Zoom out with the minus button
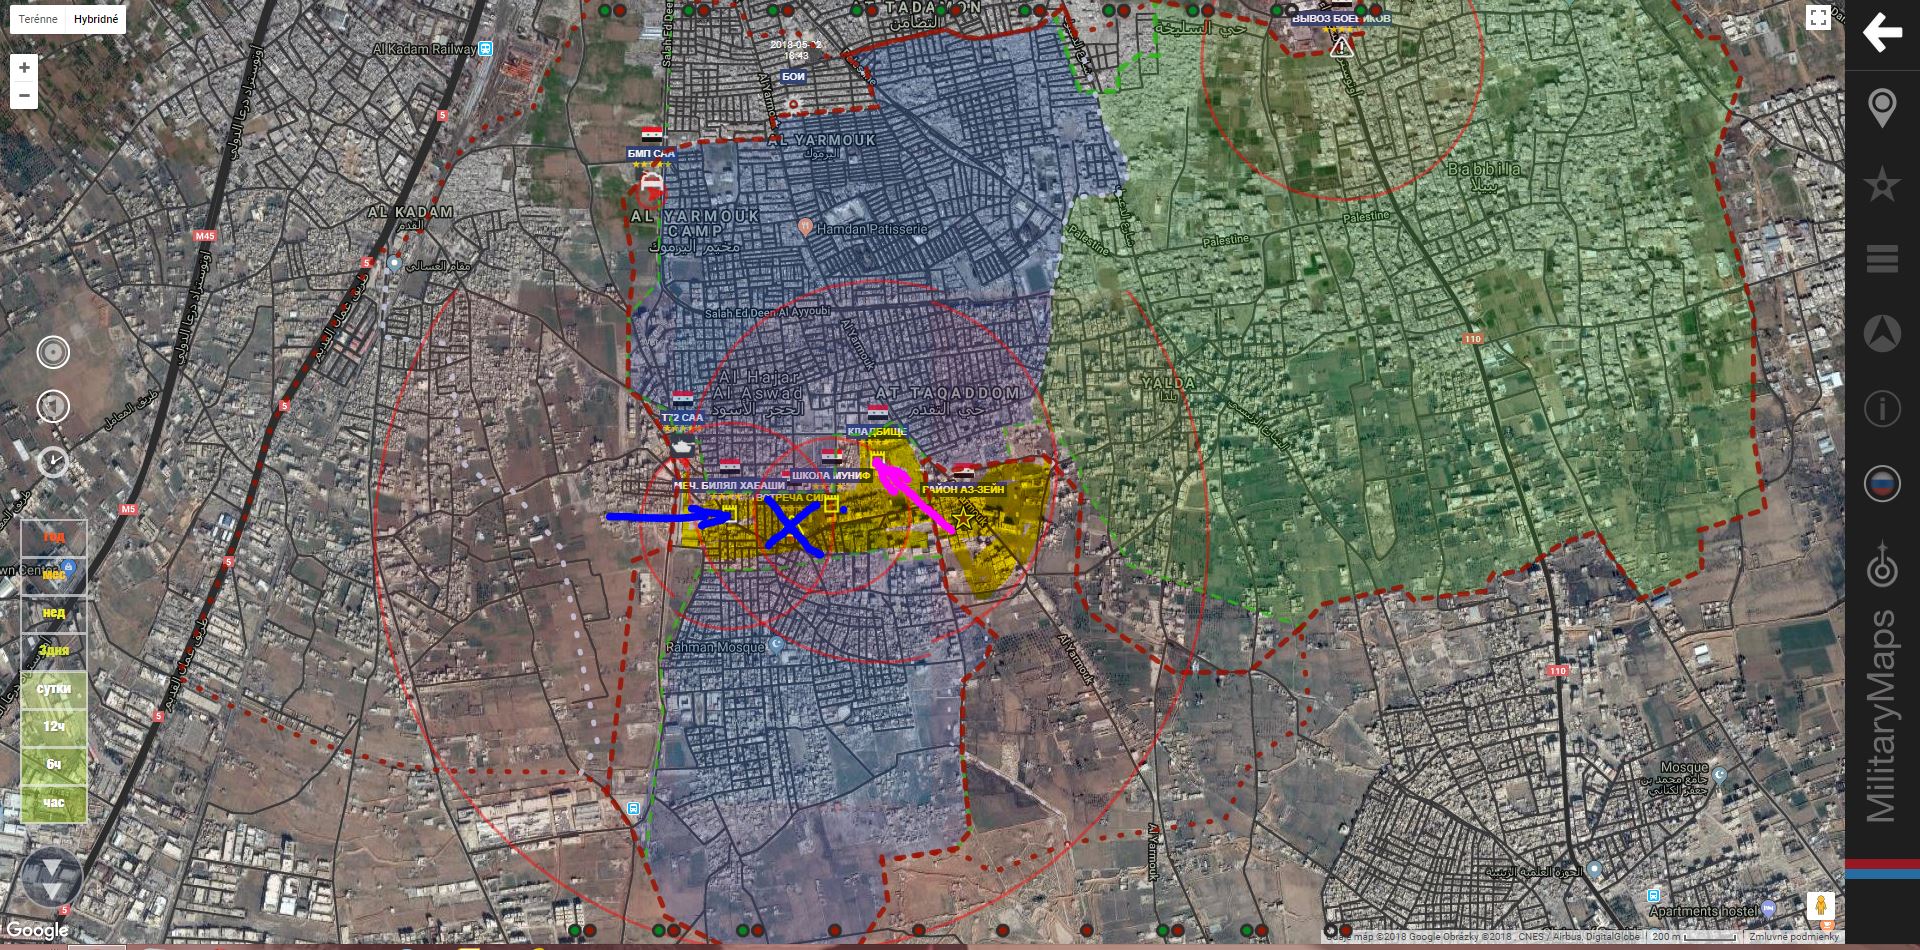Image resolution: width=1920 pixels, height=950 pixels. (x=24, y=96)
